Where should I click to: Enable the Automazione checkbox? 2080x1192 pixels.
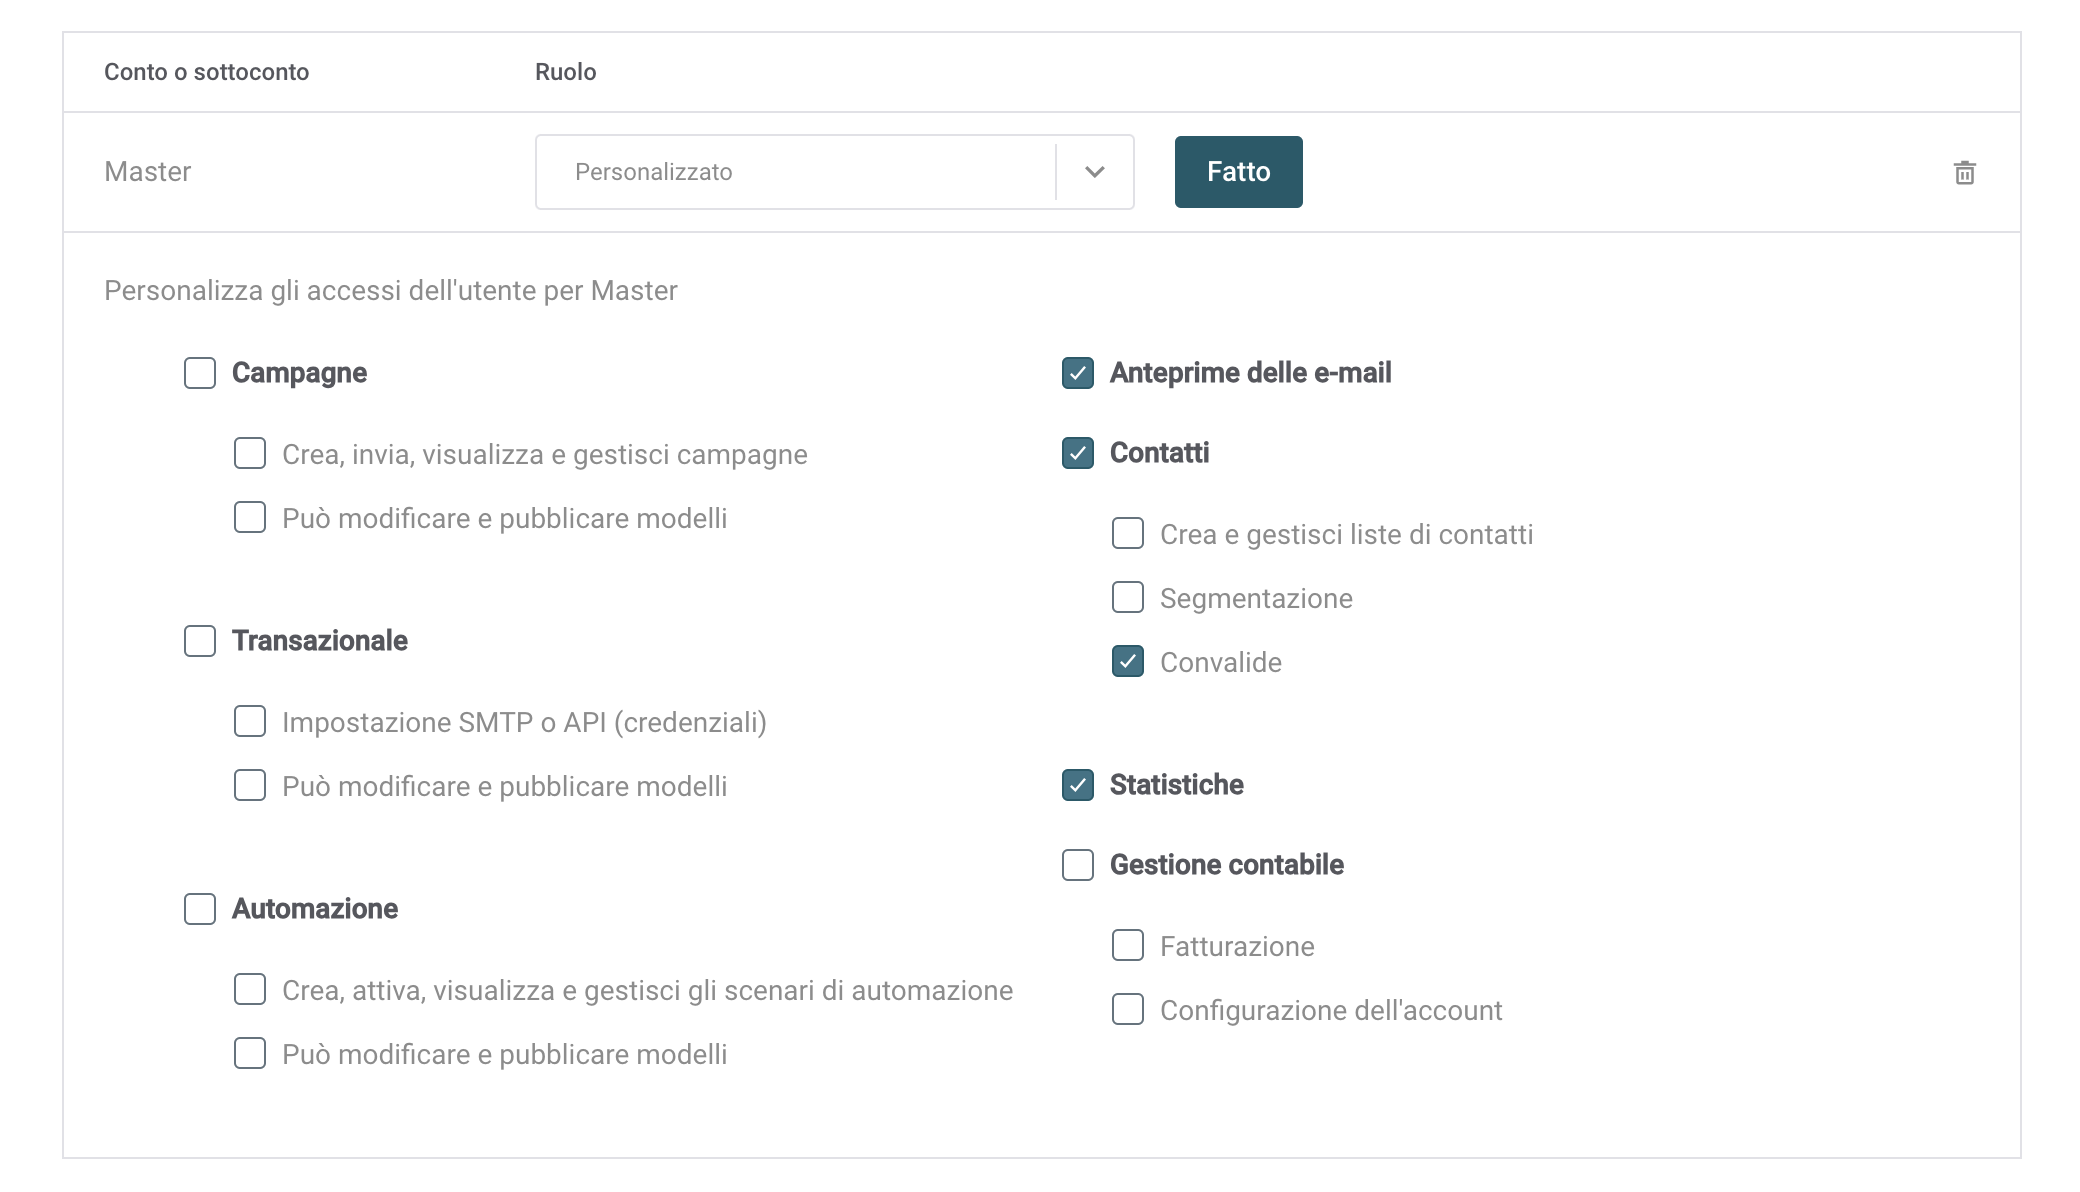click(x=200, y=909)
